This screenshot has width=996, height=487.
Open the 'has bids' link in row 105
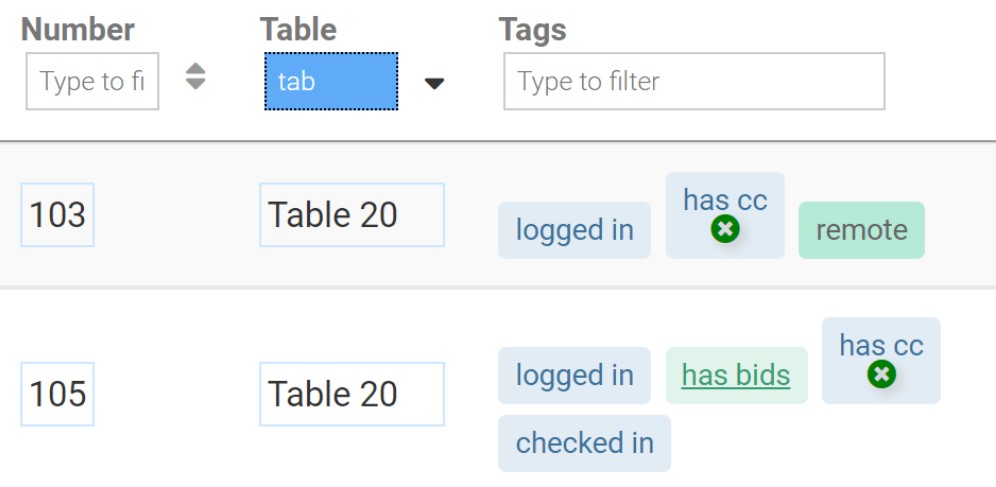point(736,375)
